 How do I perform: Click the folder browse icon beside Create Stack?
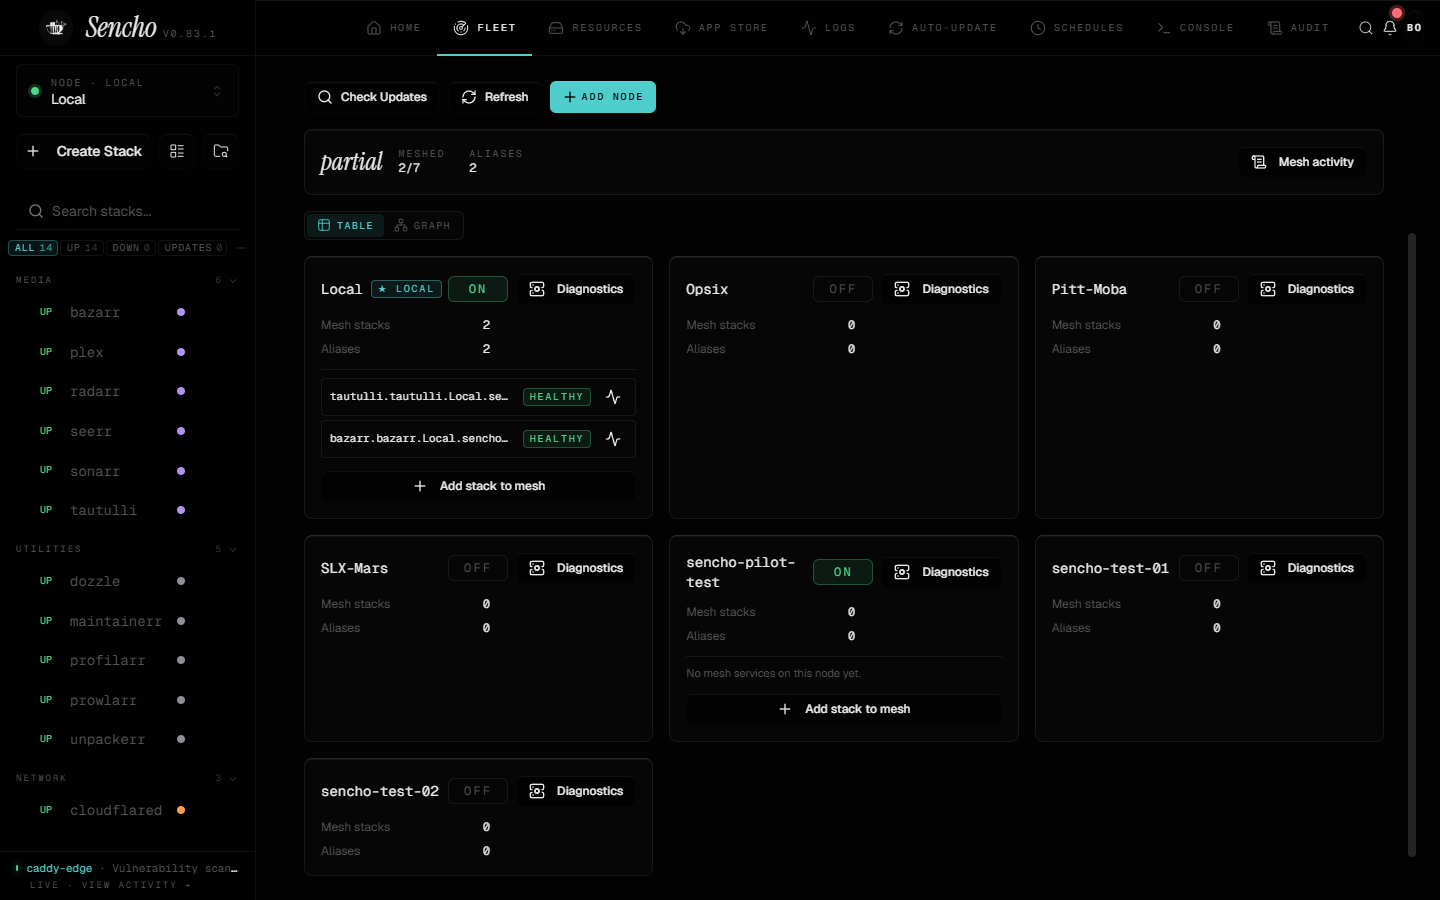(221, 151)
